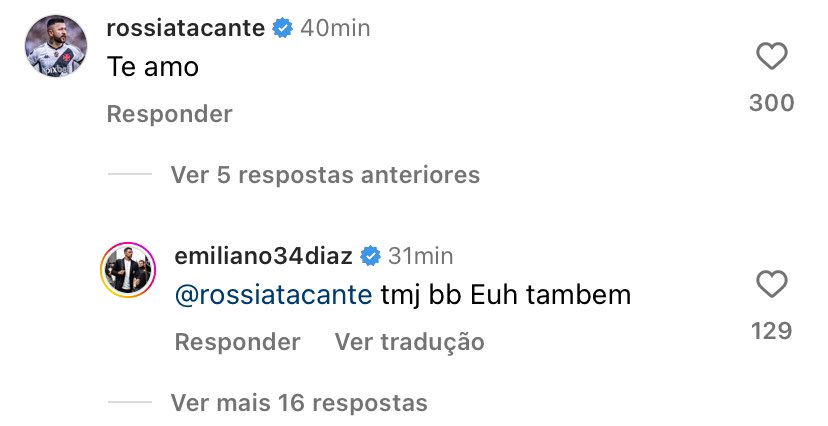The height and width of the screenshot is (426, 828).
Task: Like emiliano34diaz's reply with the heart
Action: (771, 285)
